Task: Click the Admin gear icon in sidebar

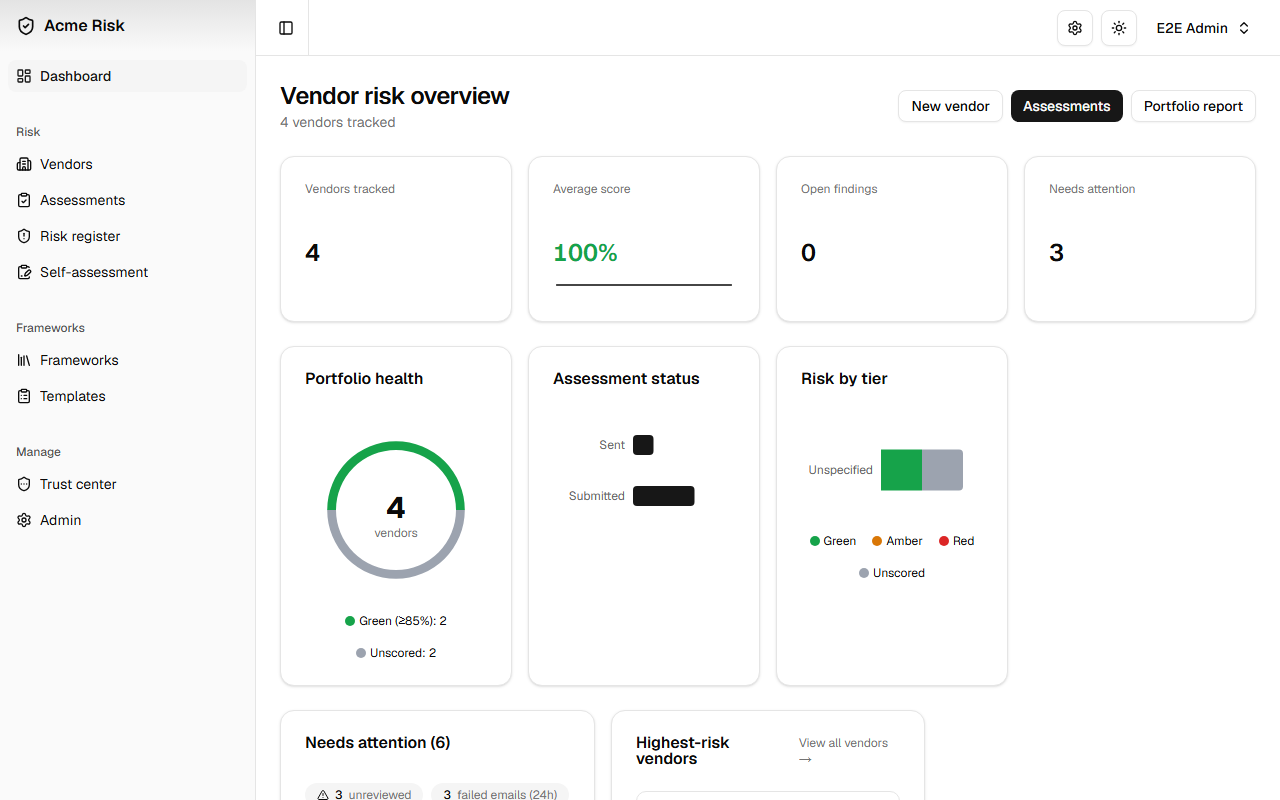Action: 24,520
